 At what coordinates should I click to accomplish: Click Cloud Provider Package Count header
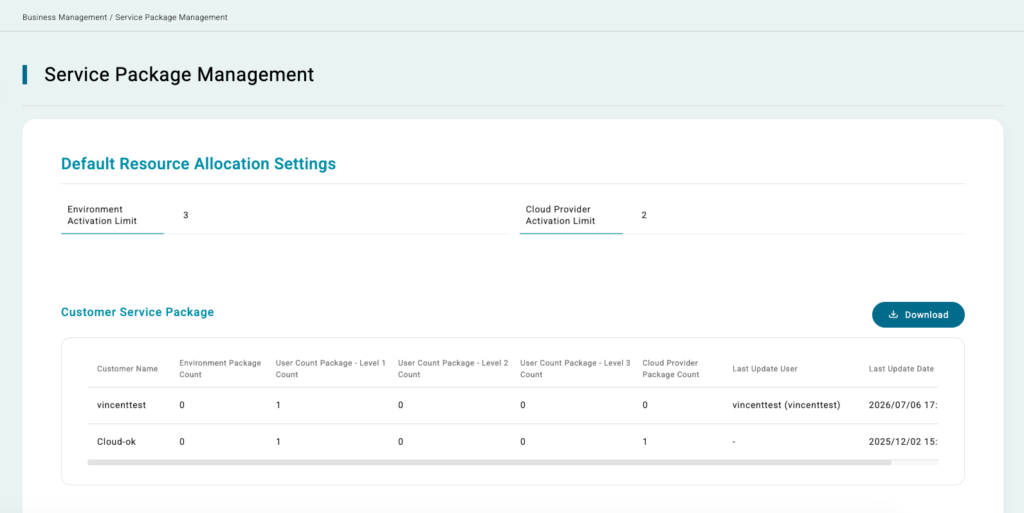click(x=671, y=369)
